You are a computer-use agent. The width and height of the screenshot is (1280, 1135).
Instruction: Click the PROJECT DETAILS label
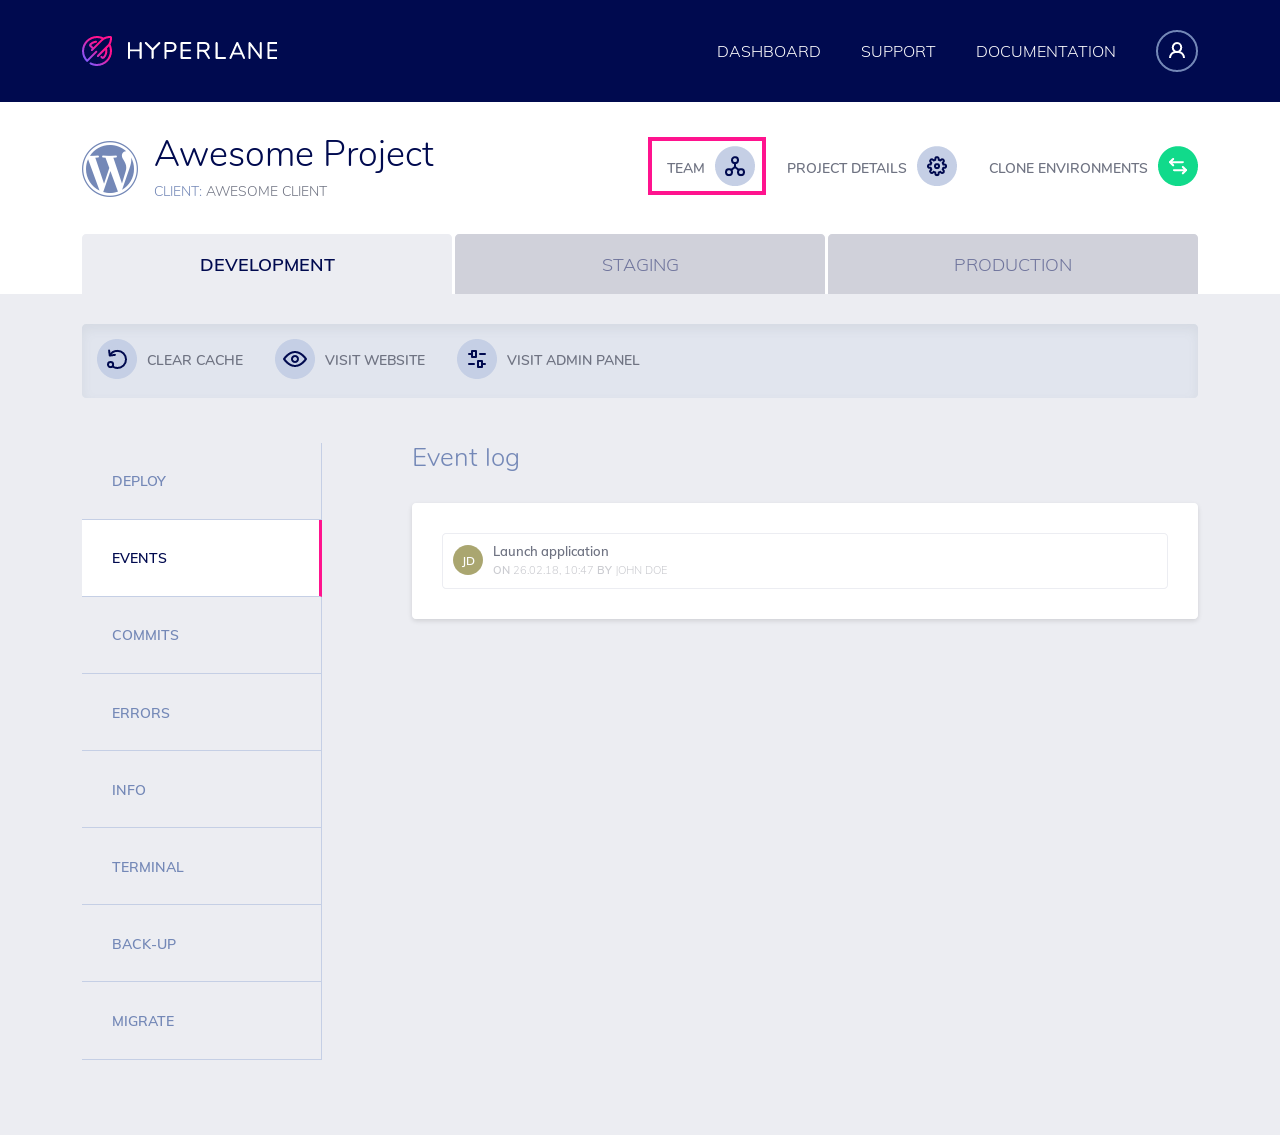pyautogui.click(x=847, y=168)
